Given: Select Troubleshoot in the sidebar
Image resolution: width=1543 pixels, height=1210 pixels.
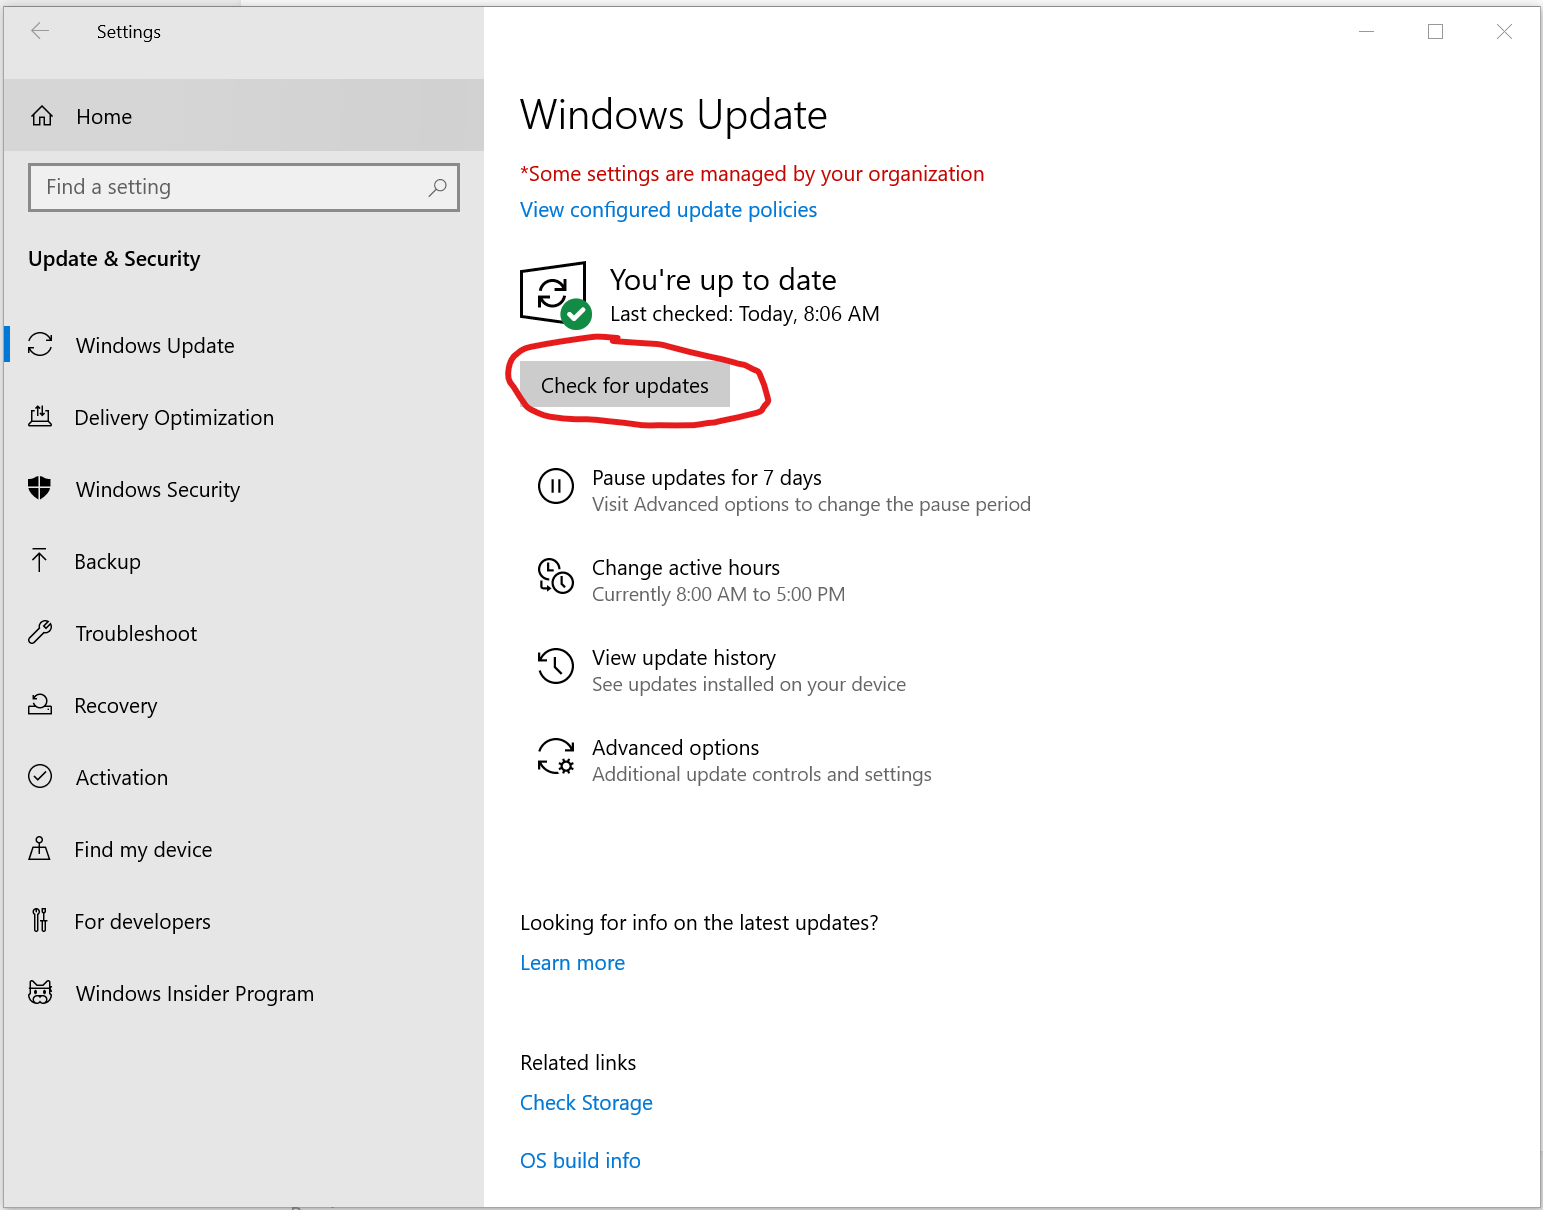Looking at the screenshot, I should click(x=244, y=633).
